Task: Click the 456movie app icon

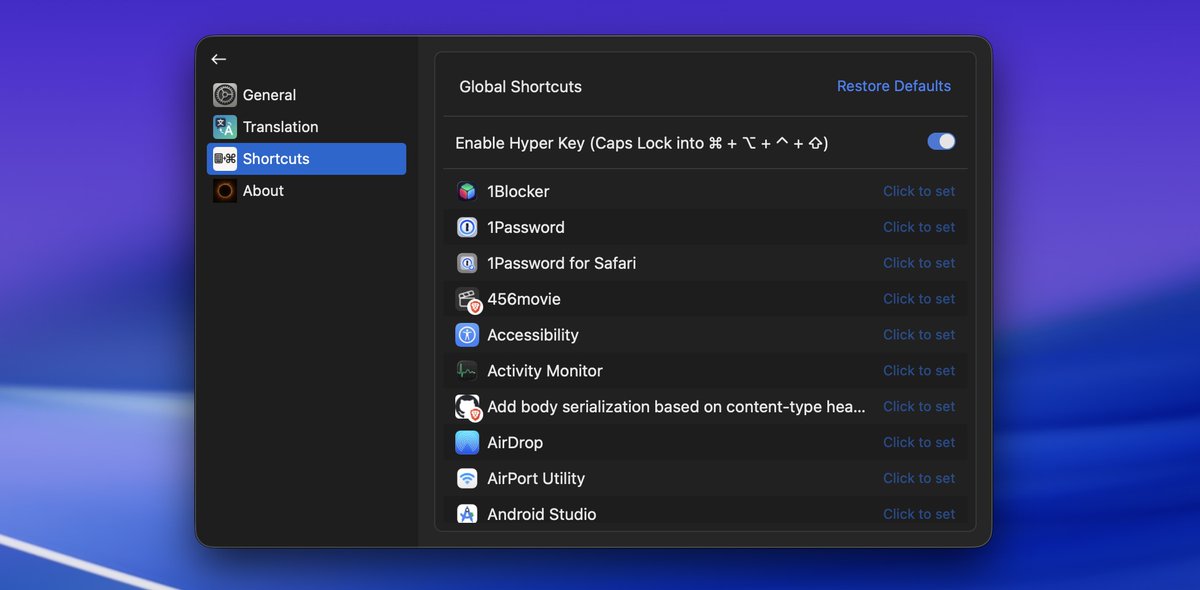Action: (468, 300)
